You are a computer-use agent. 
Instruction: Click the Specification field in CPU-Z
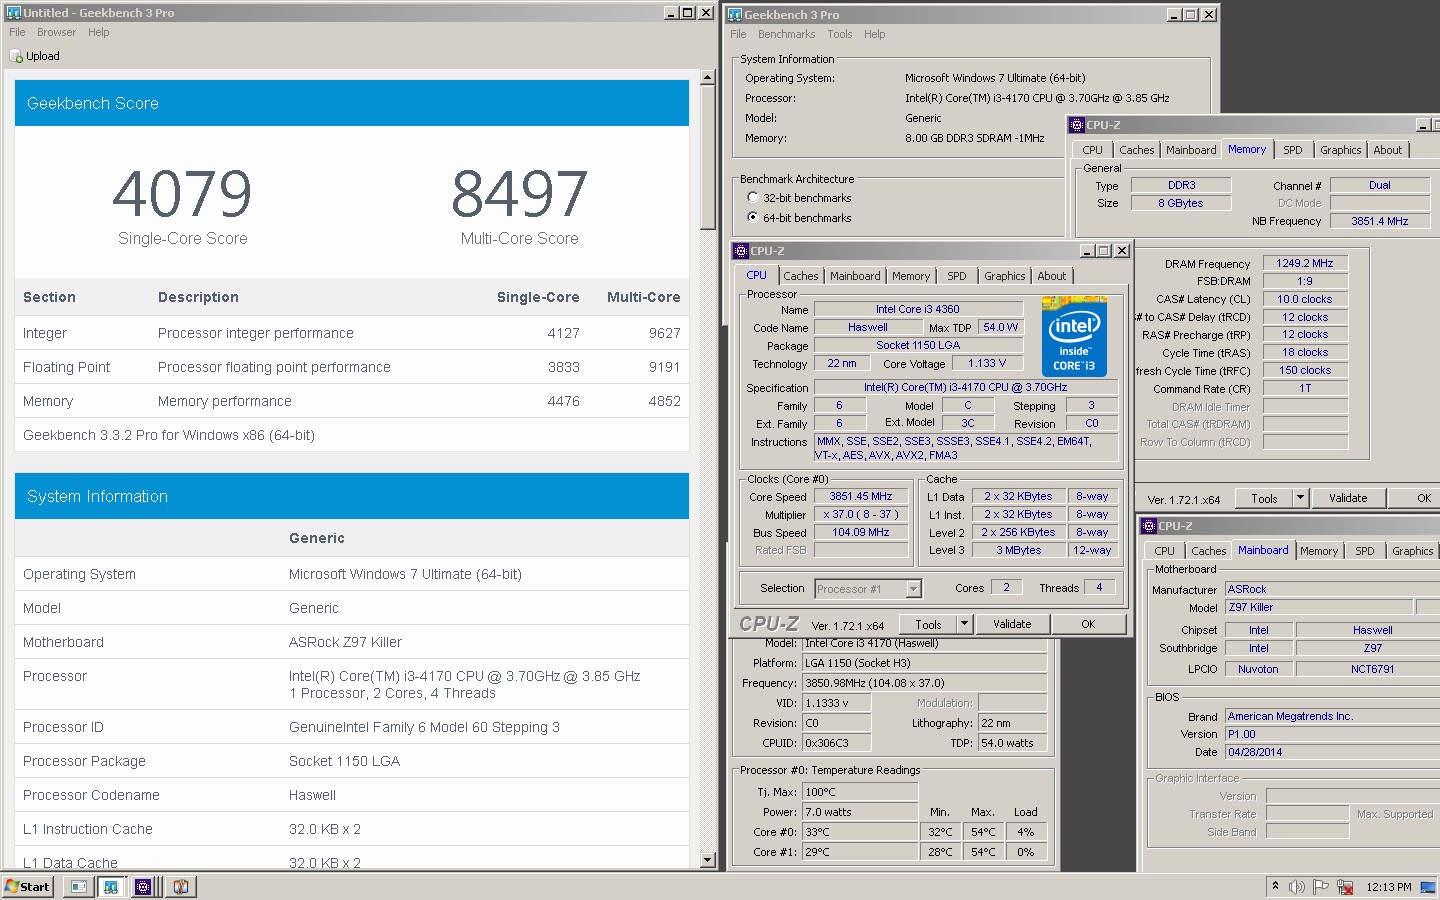(965, 388)
